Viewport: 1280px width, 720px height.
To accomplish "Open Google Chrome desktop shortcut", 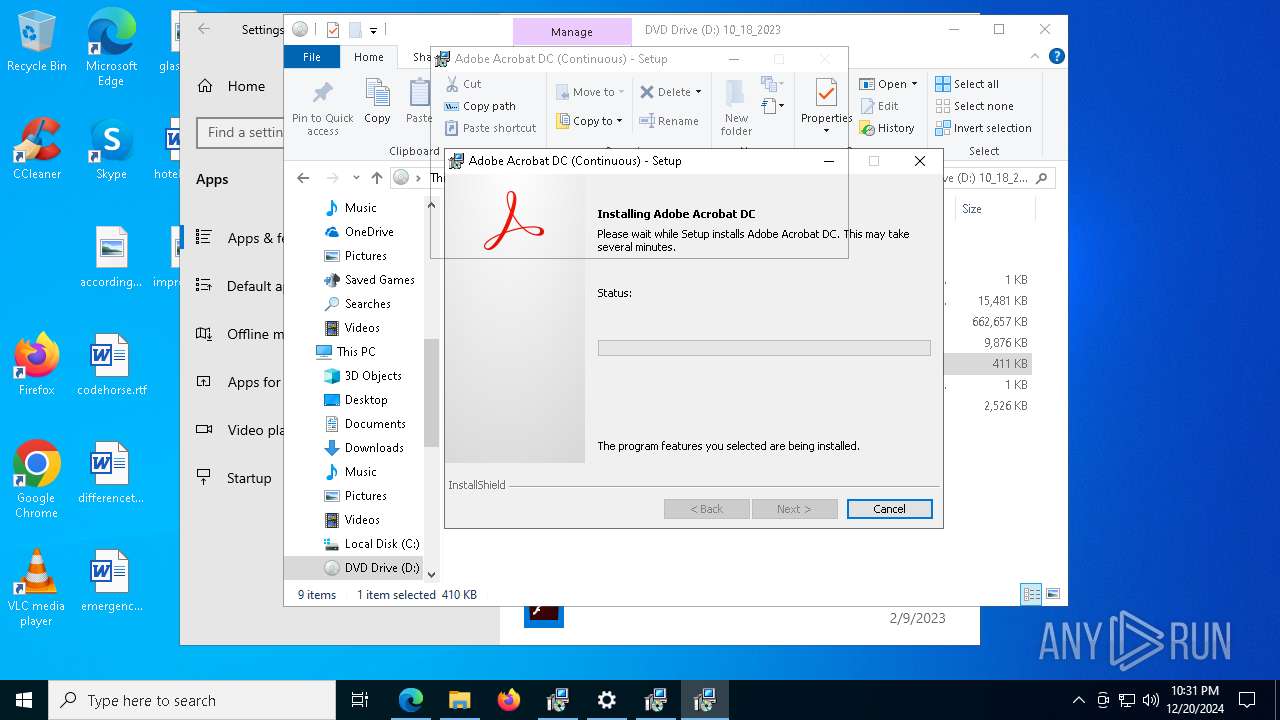I will [37, 480].
